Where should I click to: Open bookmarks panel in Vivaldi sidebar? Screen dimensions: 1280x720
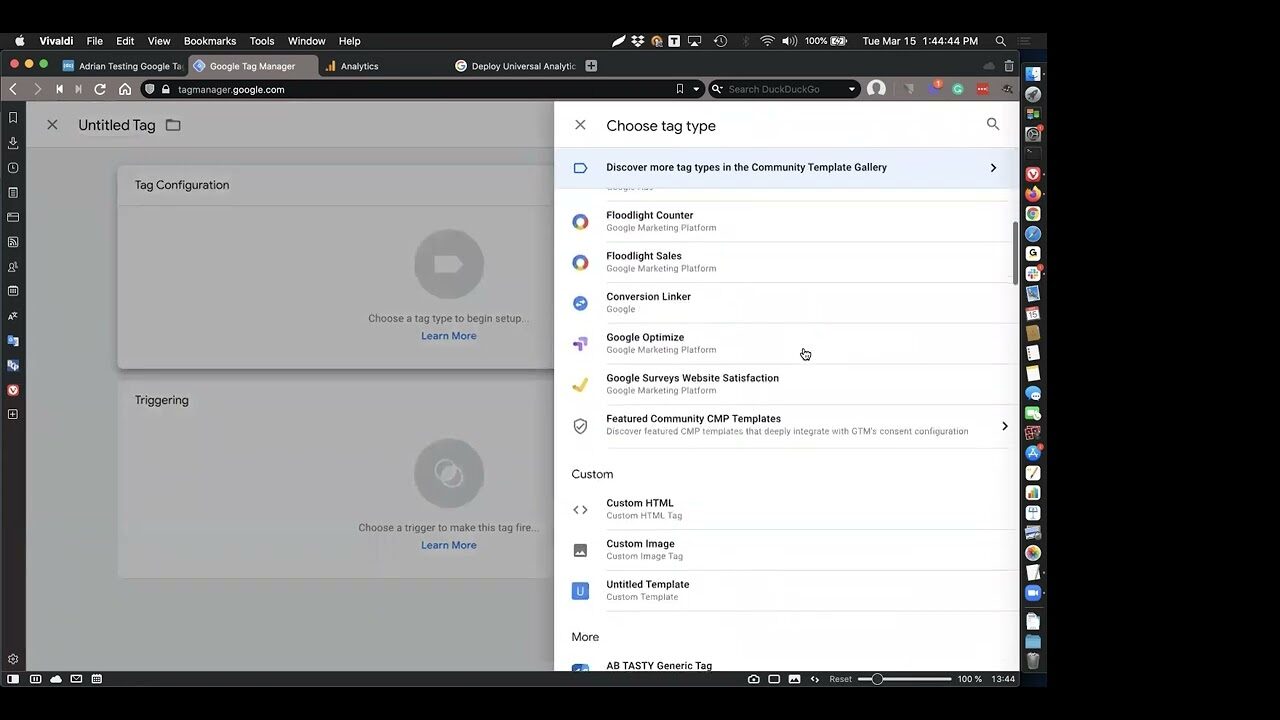click(13, 118)
